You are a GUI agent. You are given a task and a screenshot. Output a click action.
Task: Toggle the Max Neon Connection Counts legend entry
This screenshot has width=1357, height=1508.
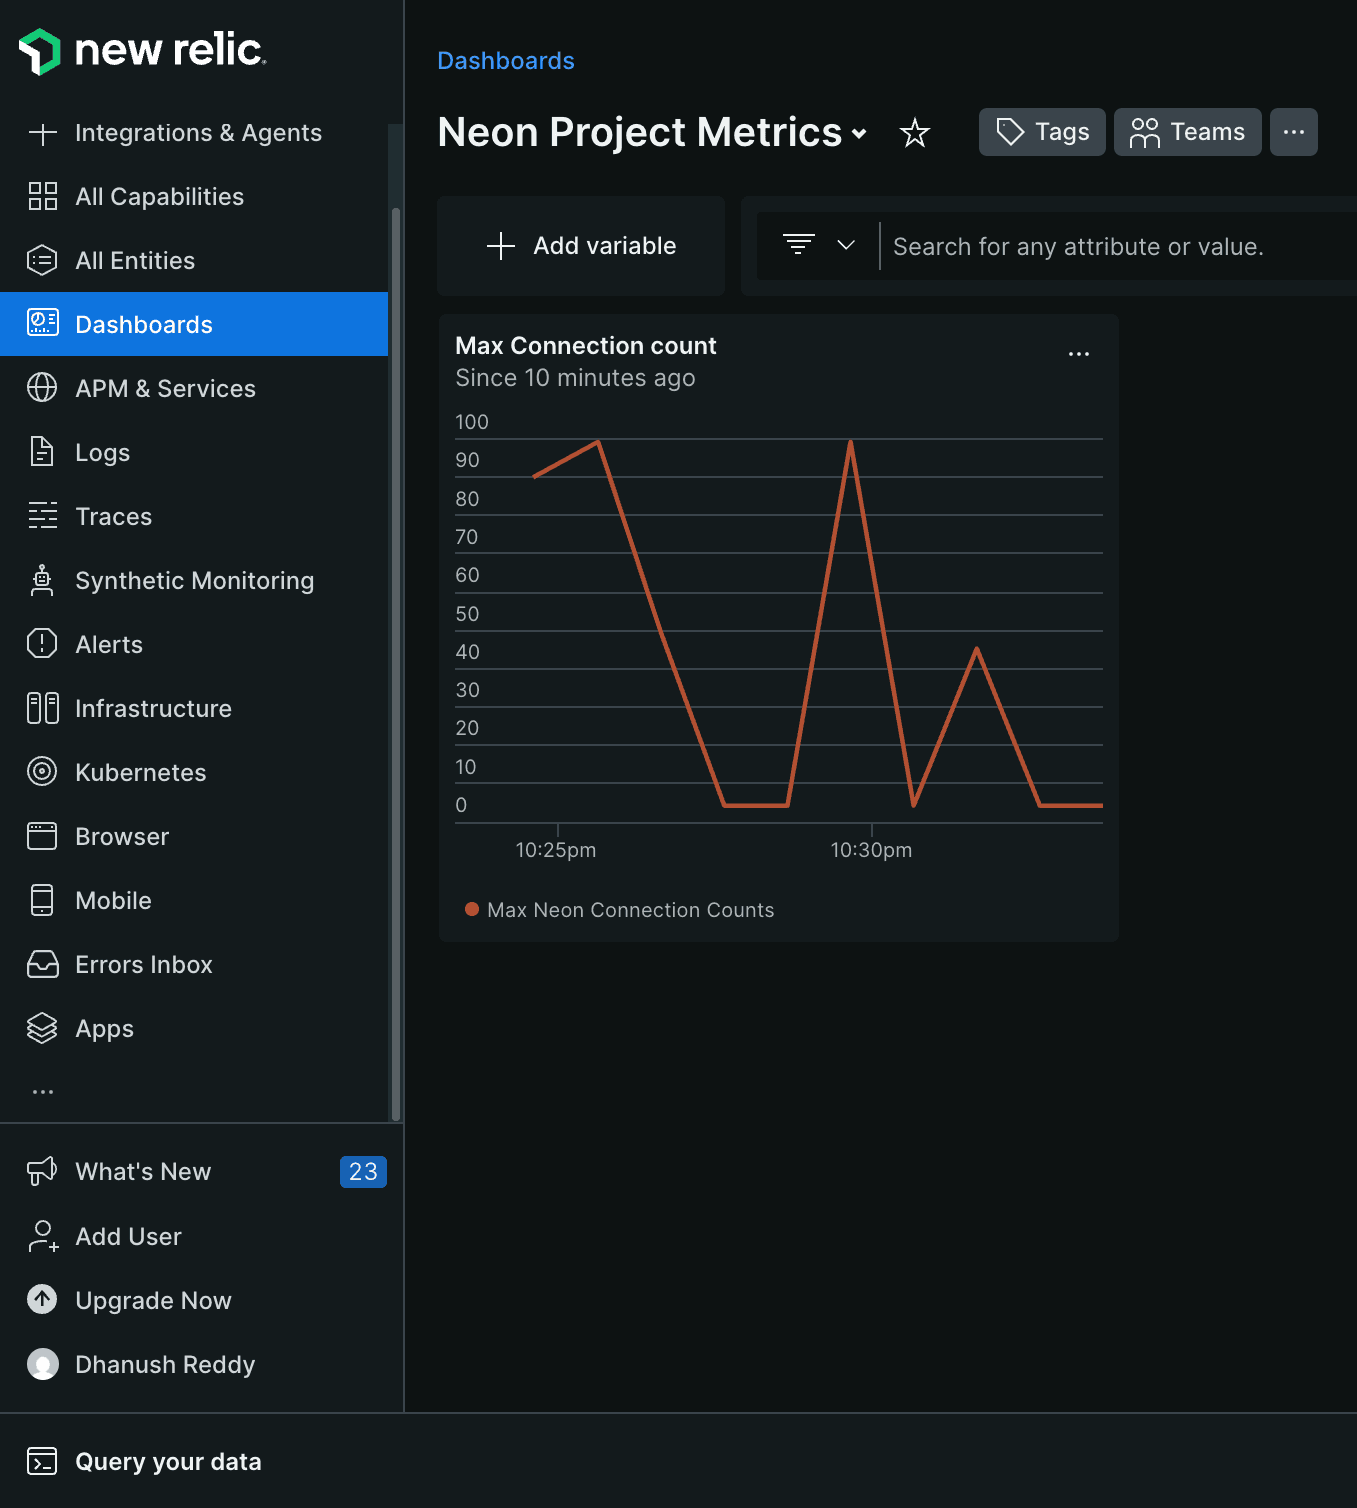pos(620,910)
